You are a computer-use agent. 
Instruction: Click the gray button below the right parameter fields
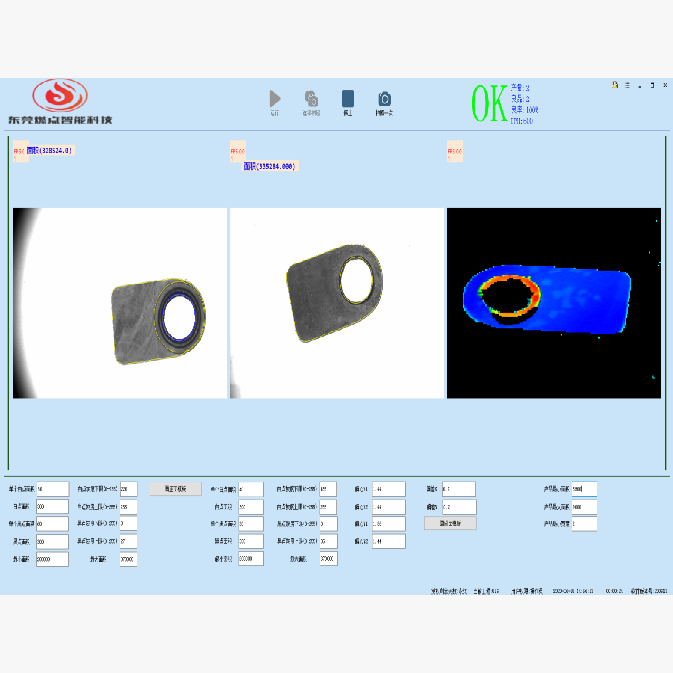[450, 523]
